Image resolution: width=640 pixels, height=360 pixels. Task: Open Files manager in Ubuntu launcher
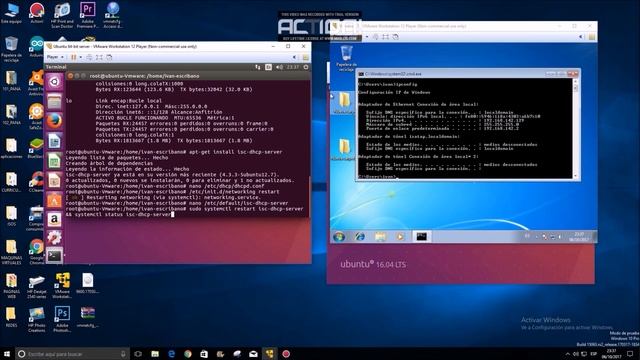[54, 101]
